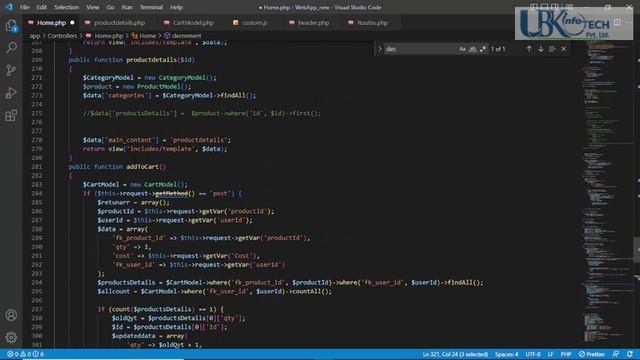
Task: Open the Extensions view
Action: coord(11,116)
